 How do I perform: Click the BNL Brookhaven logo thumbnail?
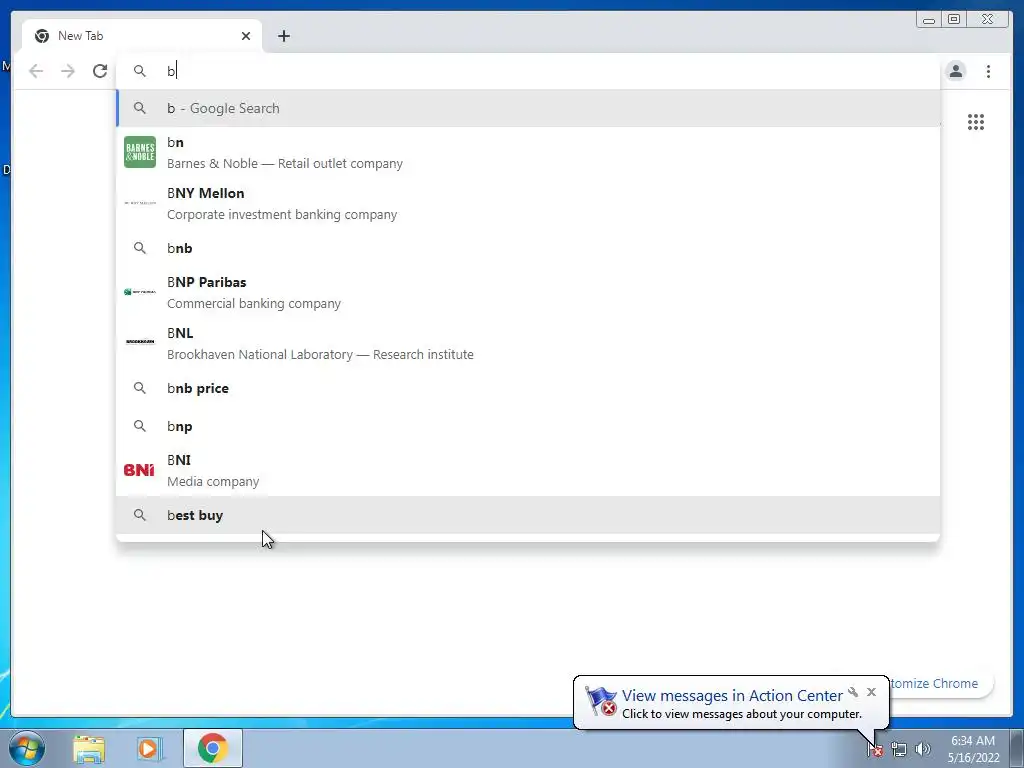(140, 342)
